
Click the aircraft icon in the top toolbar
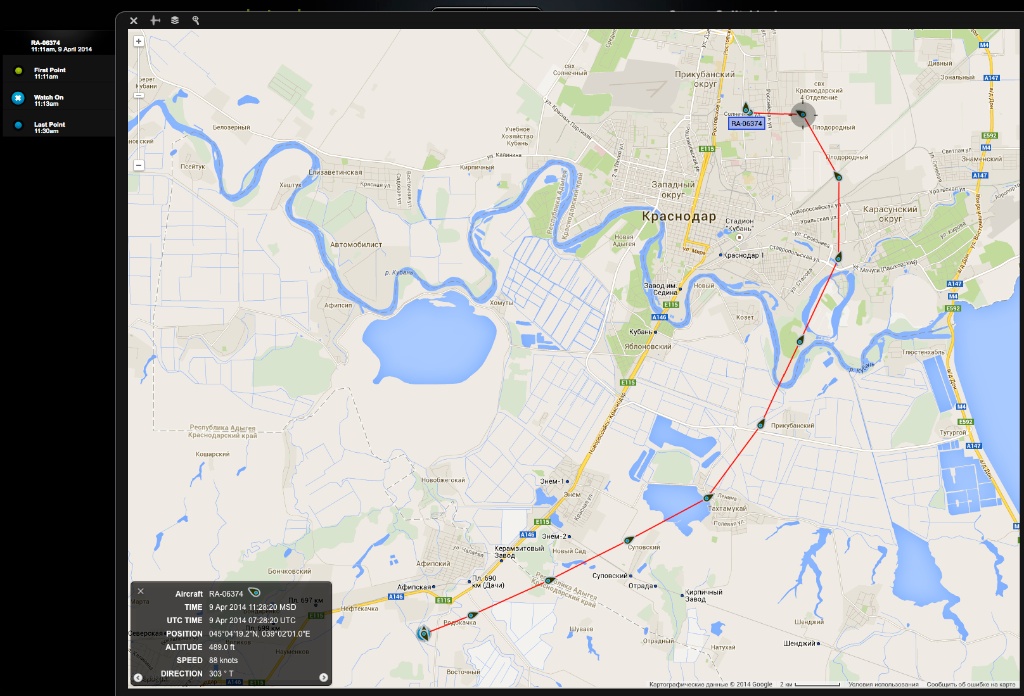click(155, 20)
